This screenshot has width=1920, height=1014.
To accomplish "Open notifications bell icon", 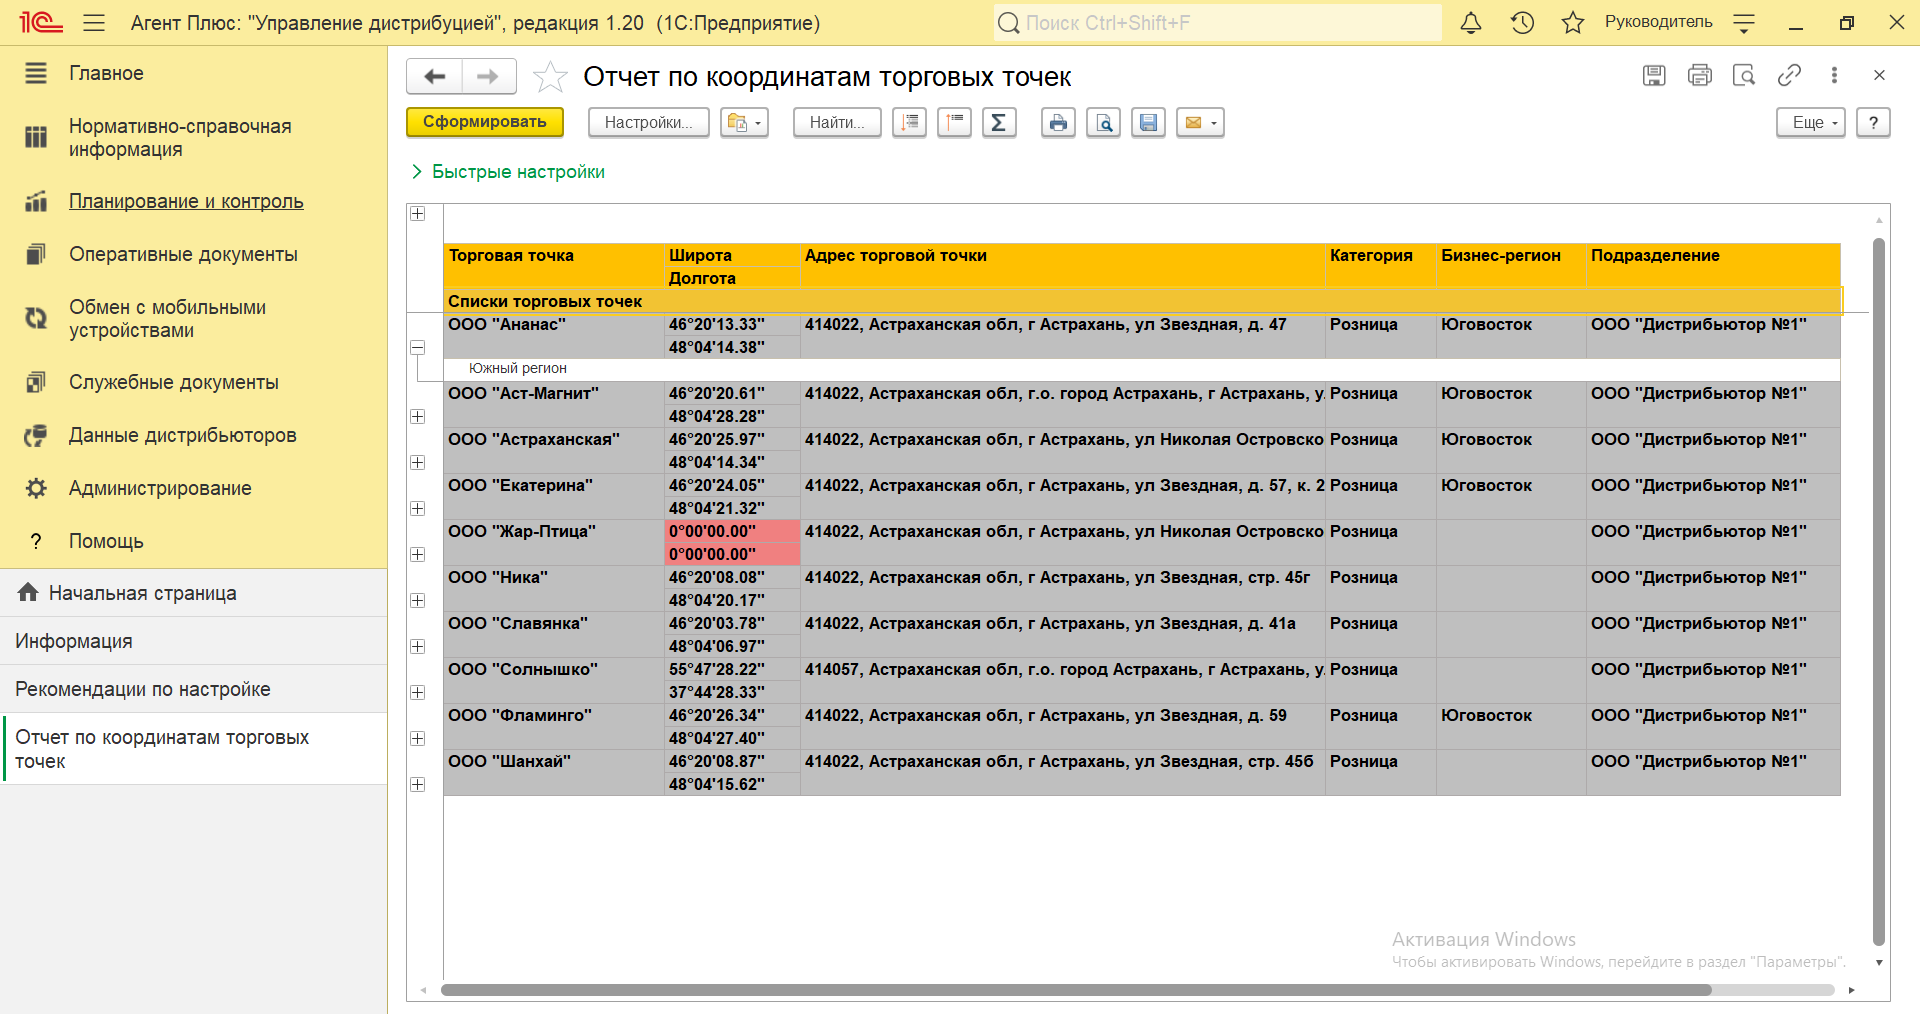I will click(1471, 22).
